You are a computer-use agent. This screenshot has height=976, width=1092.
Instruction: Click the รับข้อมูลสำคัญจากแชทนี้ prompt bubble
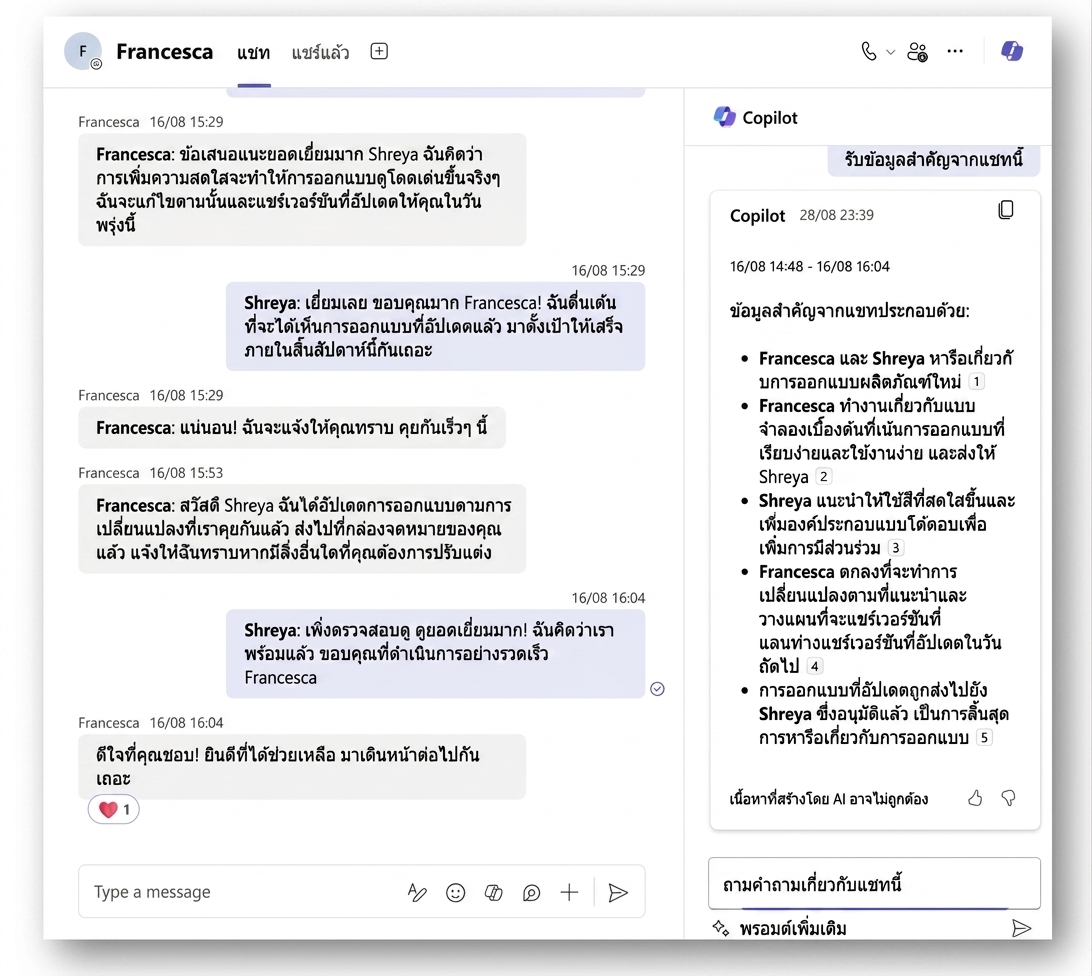[x=934, y=160]
